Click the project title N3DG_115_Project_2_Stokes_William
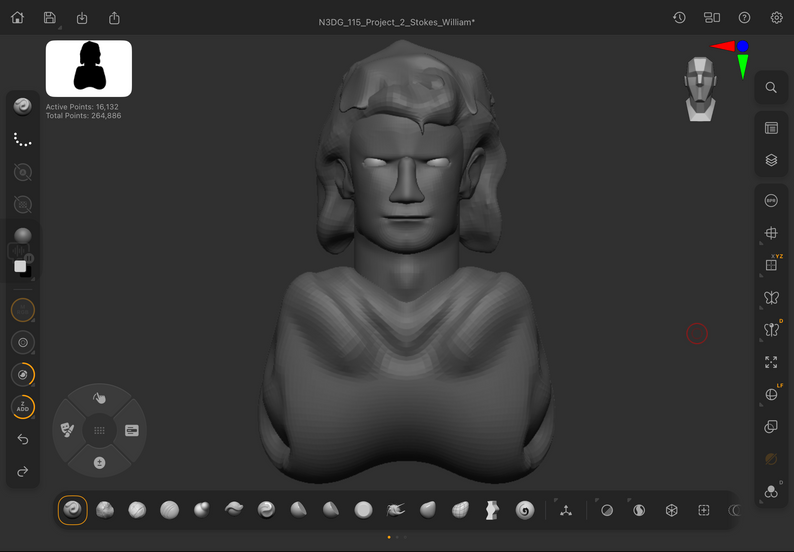This screenshot has width=794, height=552. tap(396, 22)
